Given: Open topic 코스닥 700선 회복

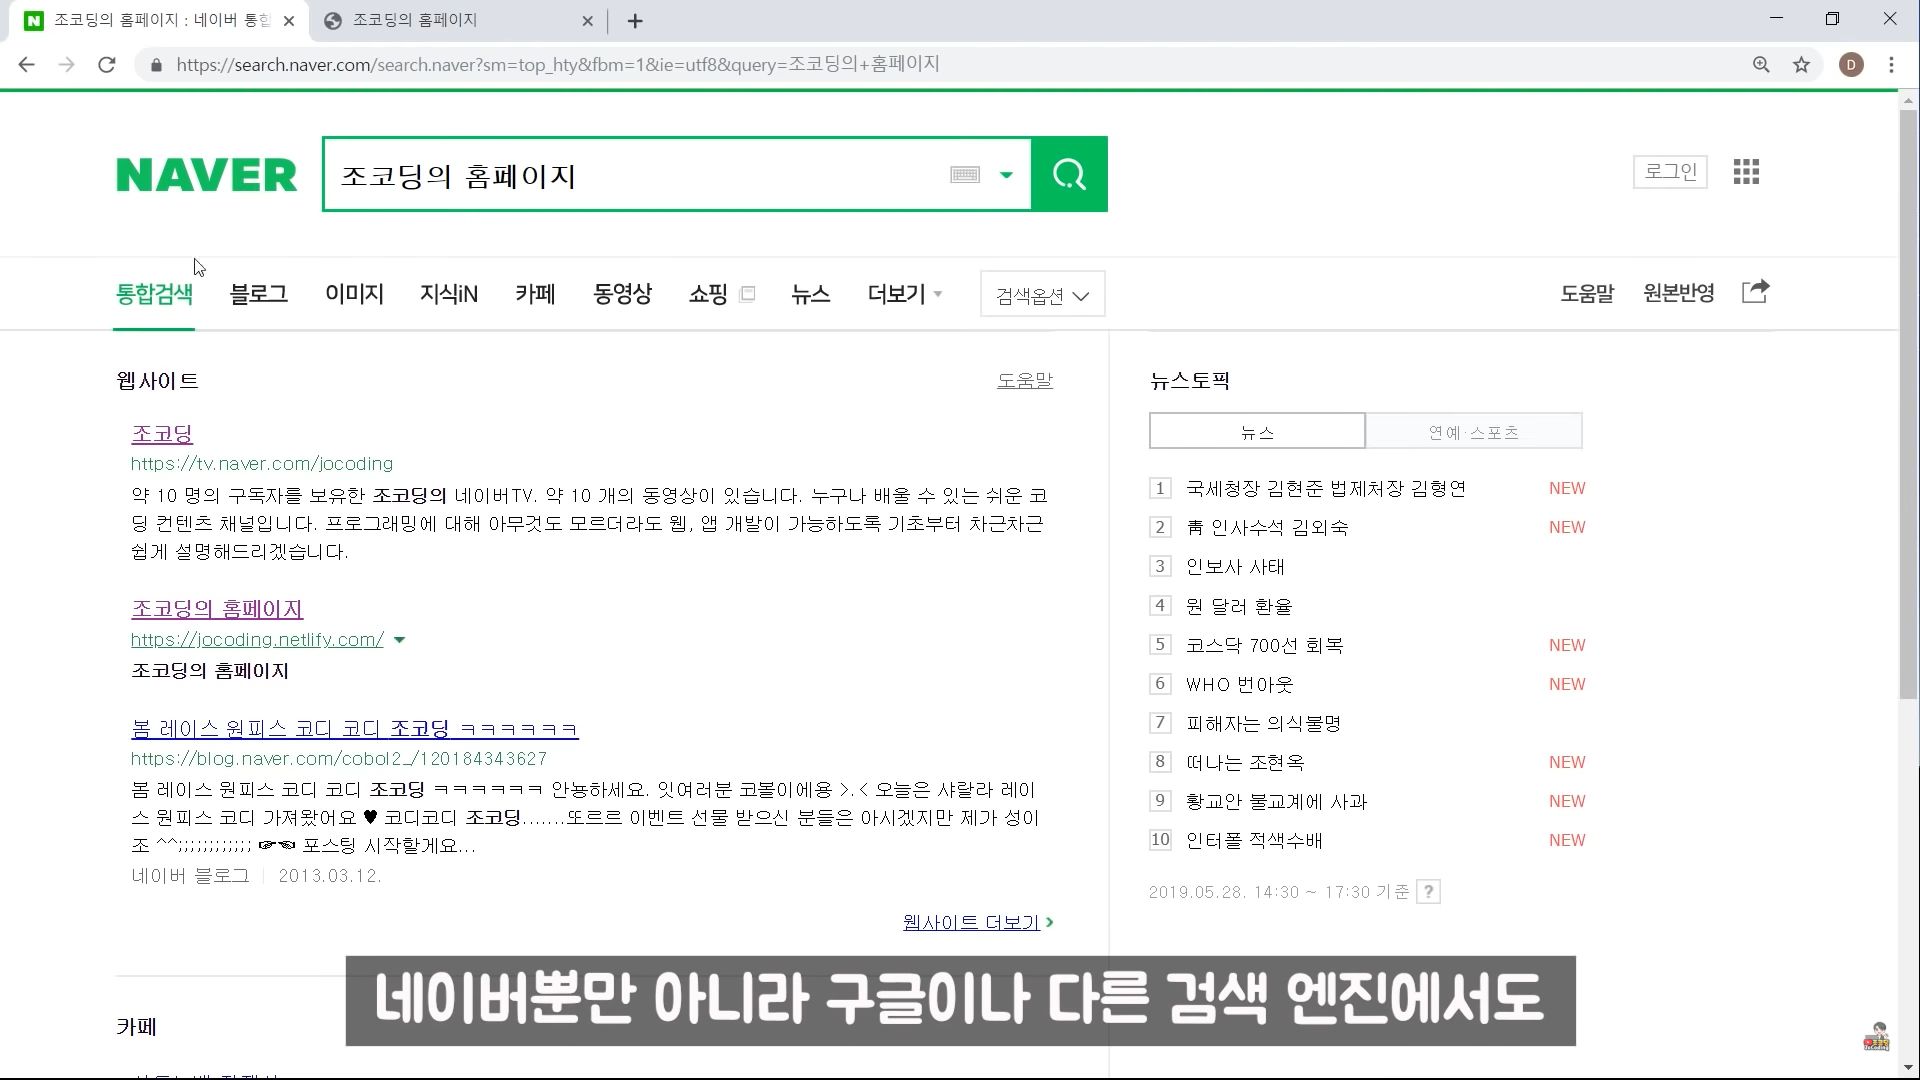Looking at the screenshot, I should [x=1265, y=645].
